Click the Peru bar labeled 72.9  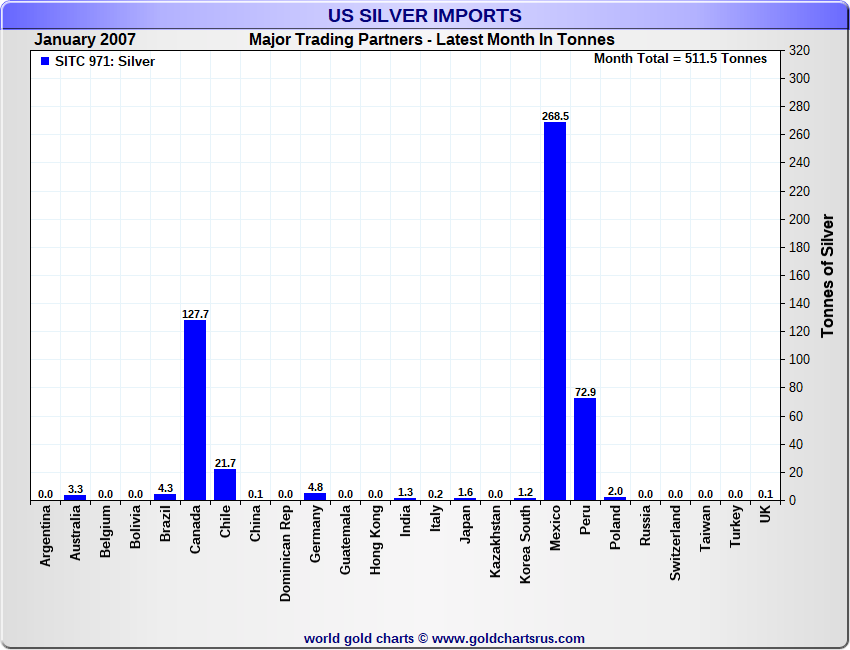pos(585,449)
